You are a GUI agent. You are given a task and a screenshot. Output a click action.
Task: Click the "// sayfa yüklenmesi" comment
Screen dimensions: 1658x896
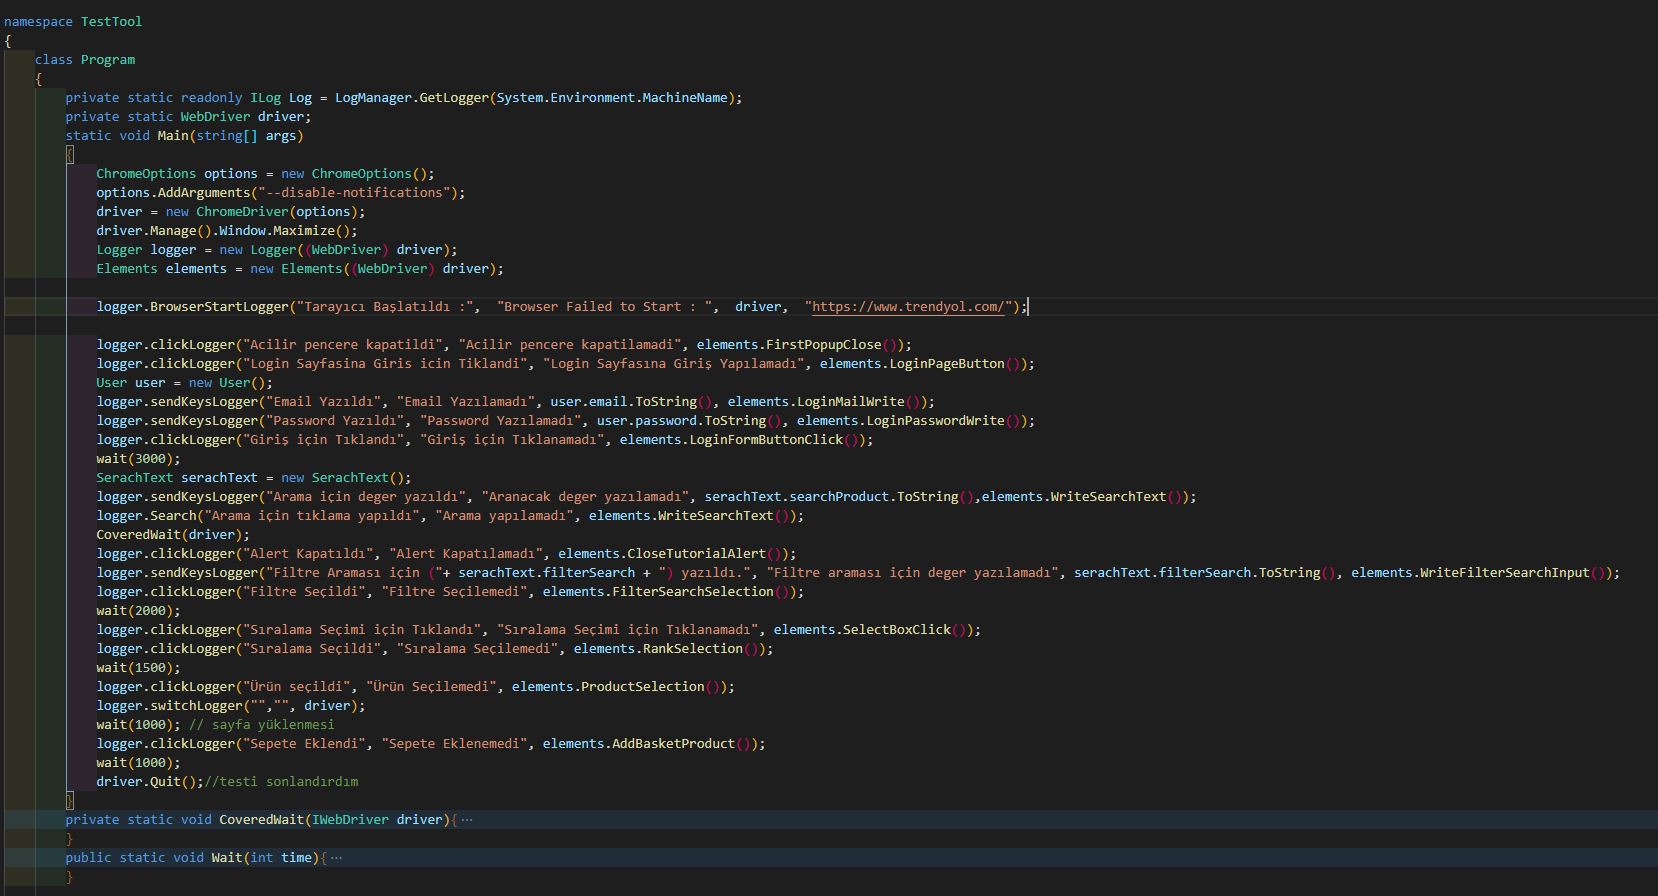pyautogui.click(x=262, y=725)
